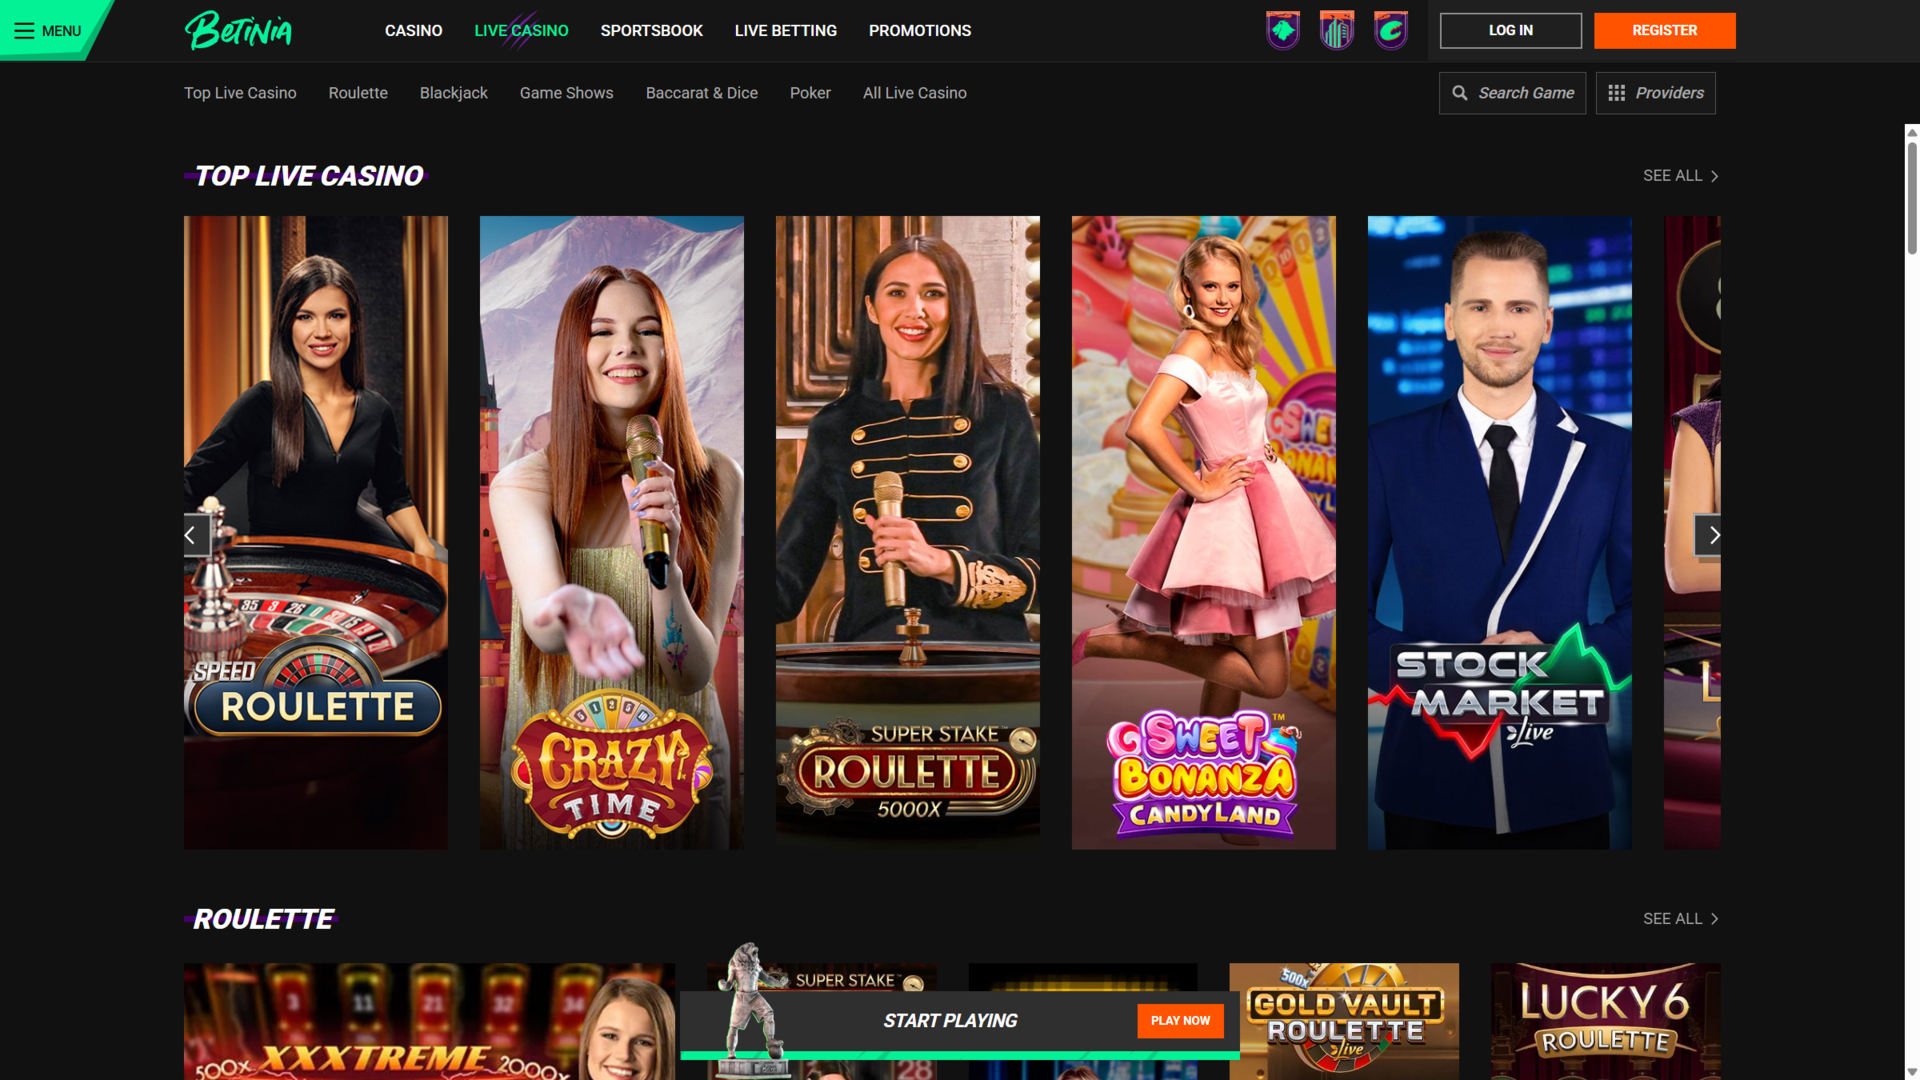1920x1080 pixels.
Task: Click the LOG IN button
Action: pyautogui.click(x=1510, y=30)
